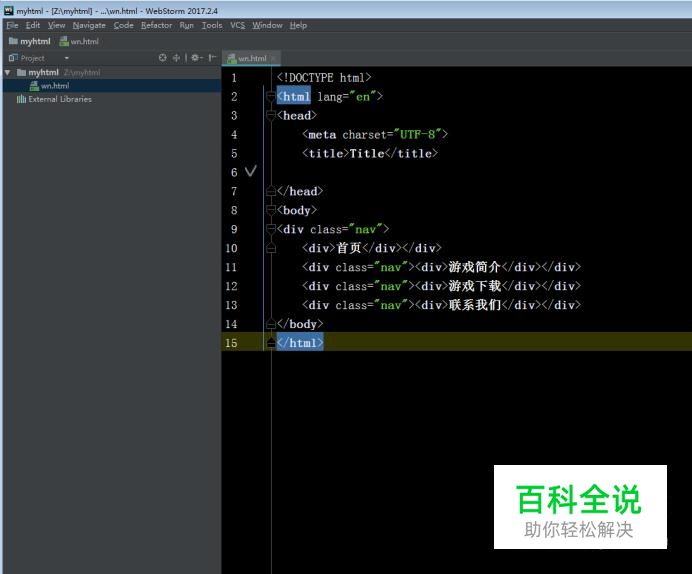The image size is (692, 574).
Task: Close the wn.html editor tab
Action: pos(274,58)
